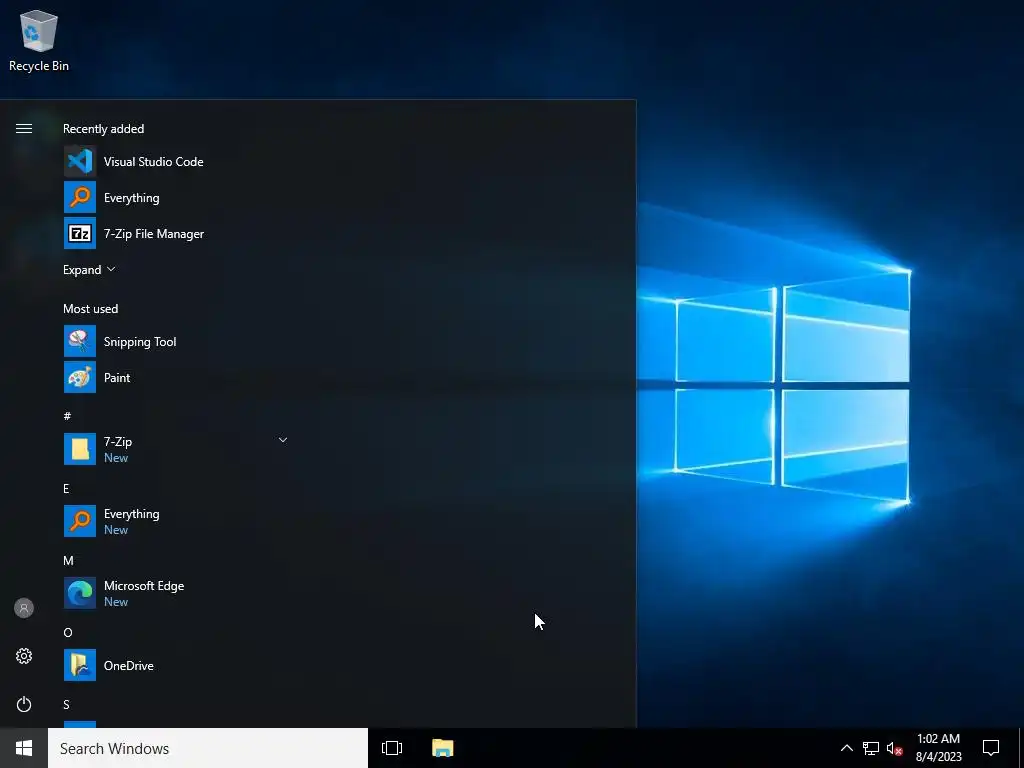Image resolution: width=1024 pixels, height=768 pixels.
Task: Open 7-Zip File Manager
Action: click(x=176, y=233)
